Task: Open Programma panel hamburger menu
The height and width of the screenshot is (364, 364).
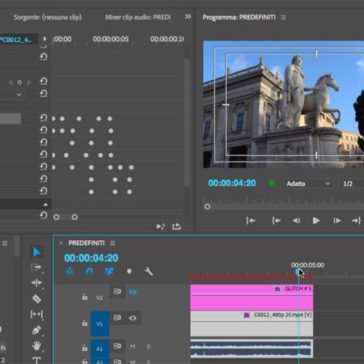Action: [283, 17]
